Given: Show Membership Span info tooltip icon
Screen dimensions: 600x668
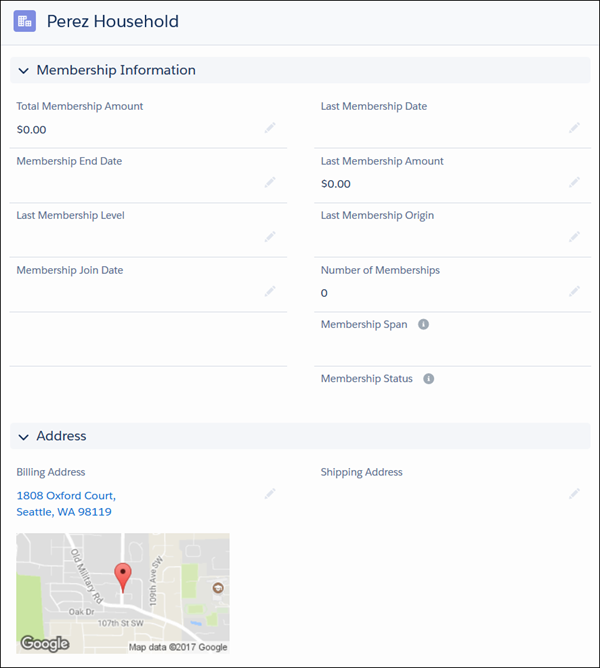Looking at the screenshot, I should click(423, 325).
